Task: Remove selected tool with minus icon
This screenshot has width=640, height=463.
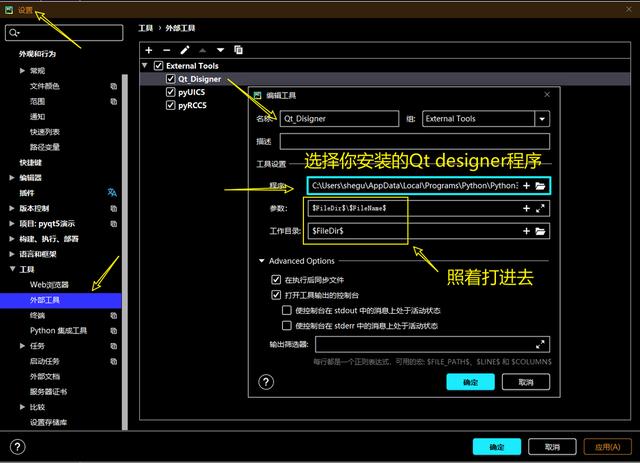Action: [x=167, y=50]
